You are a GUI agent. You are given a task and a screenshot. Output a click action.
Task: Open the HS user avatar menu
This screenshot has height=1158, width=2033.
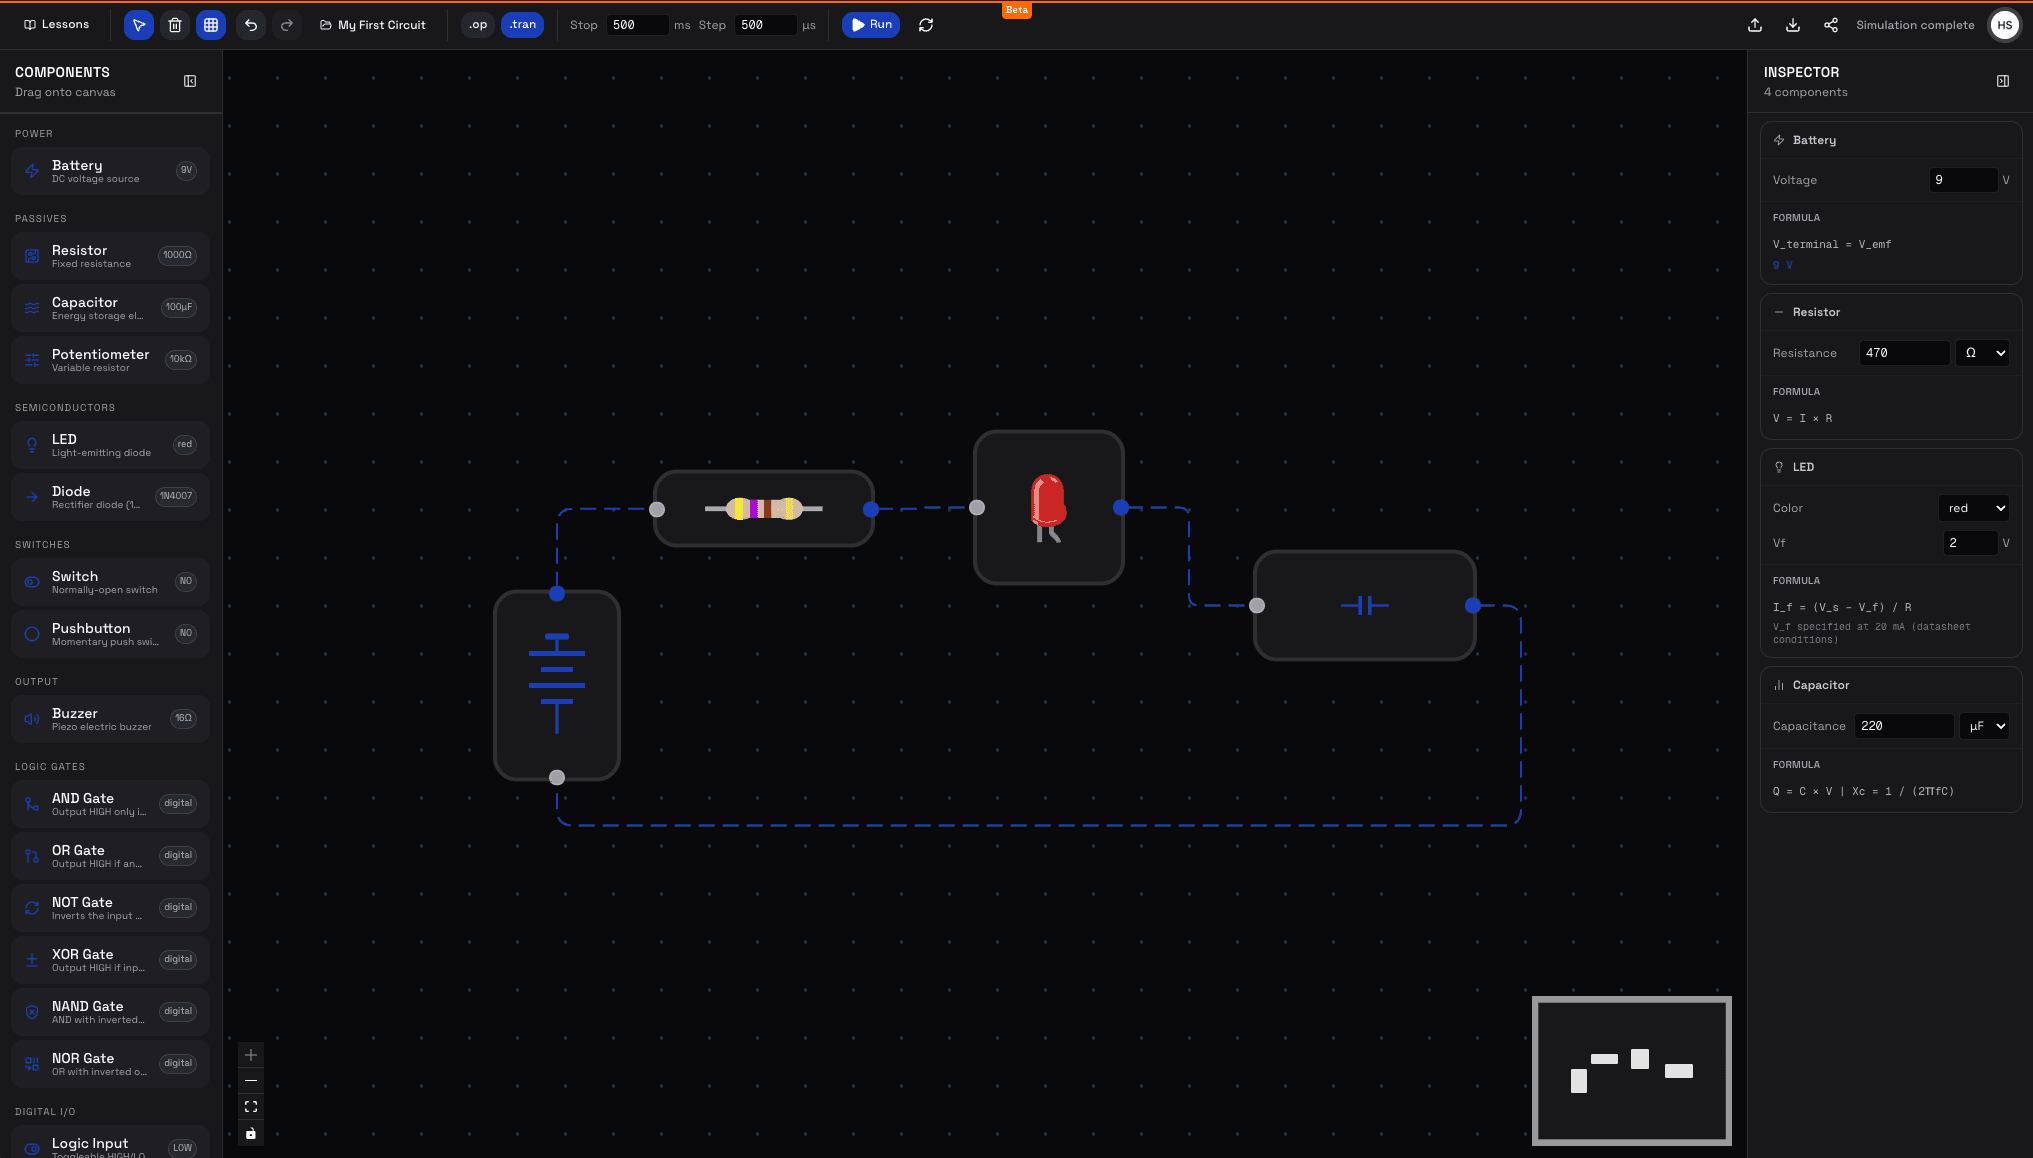pos(2005,25)
